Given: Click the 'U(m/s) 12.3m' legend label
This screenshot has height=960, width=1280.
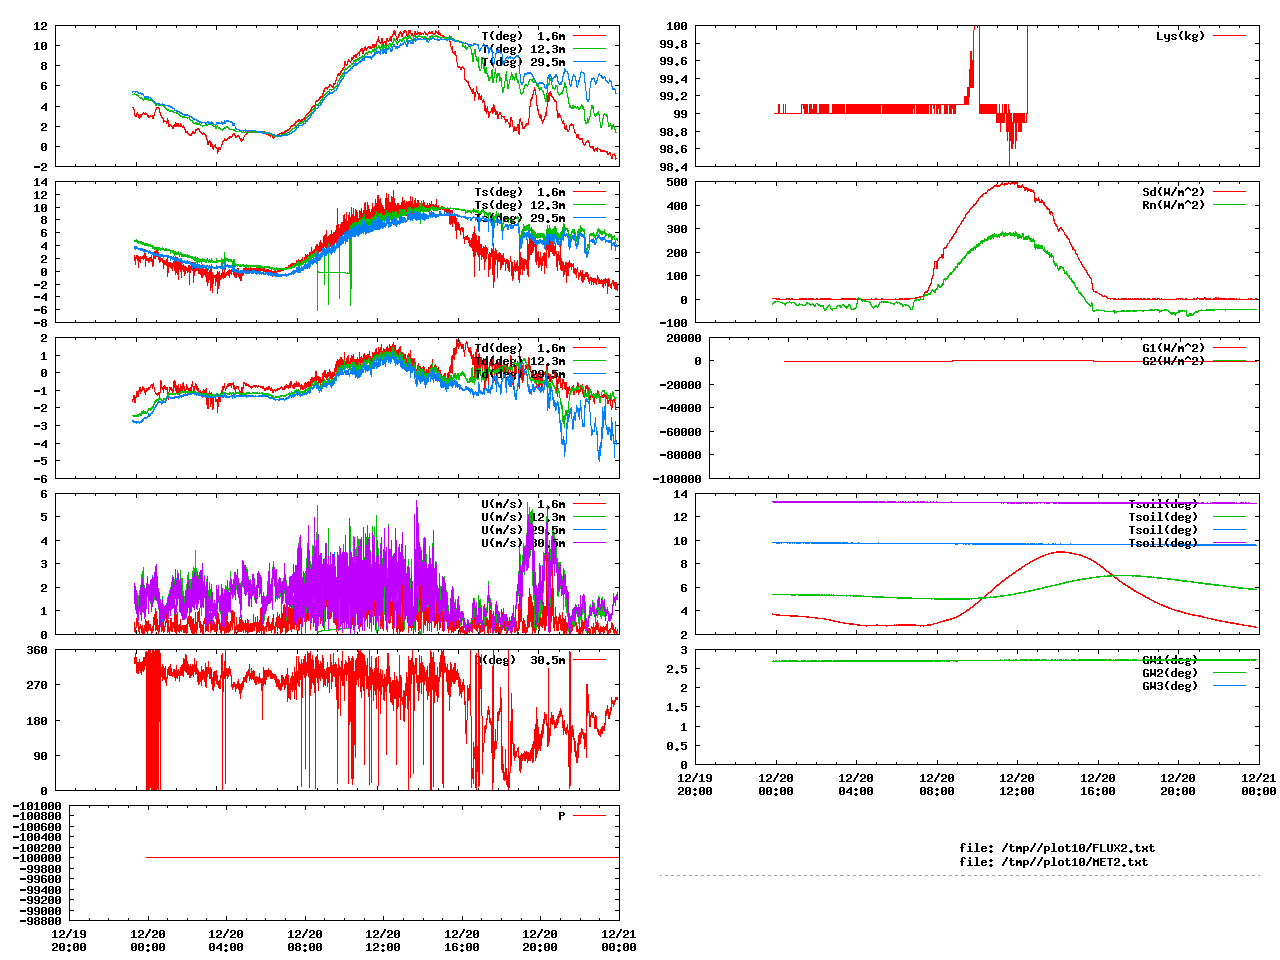Looking at the screenshot, I should pos(523,517).
